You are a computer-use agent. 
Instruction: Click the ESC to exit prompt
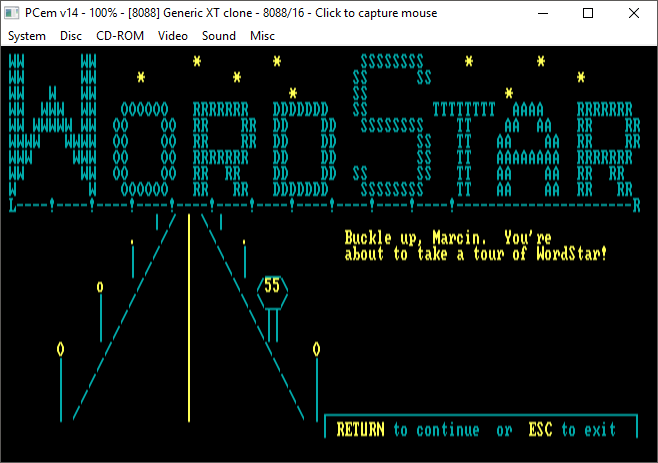(572, 430)
